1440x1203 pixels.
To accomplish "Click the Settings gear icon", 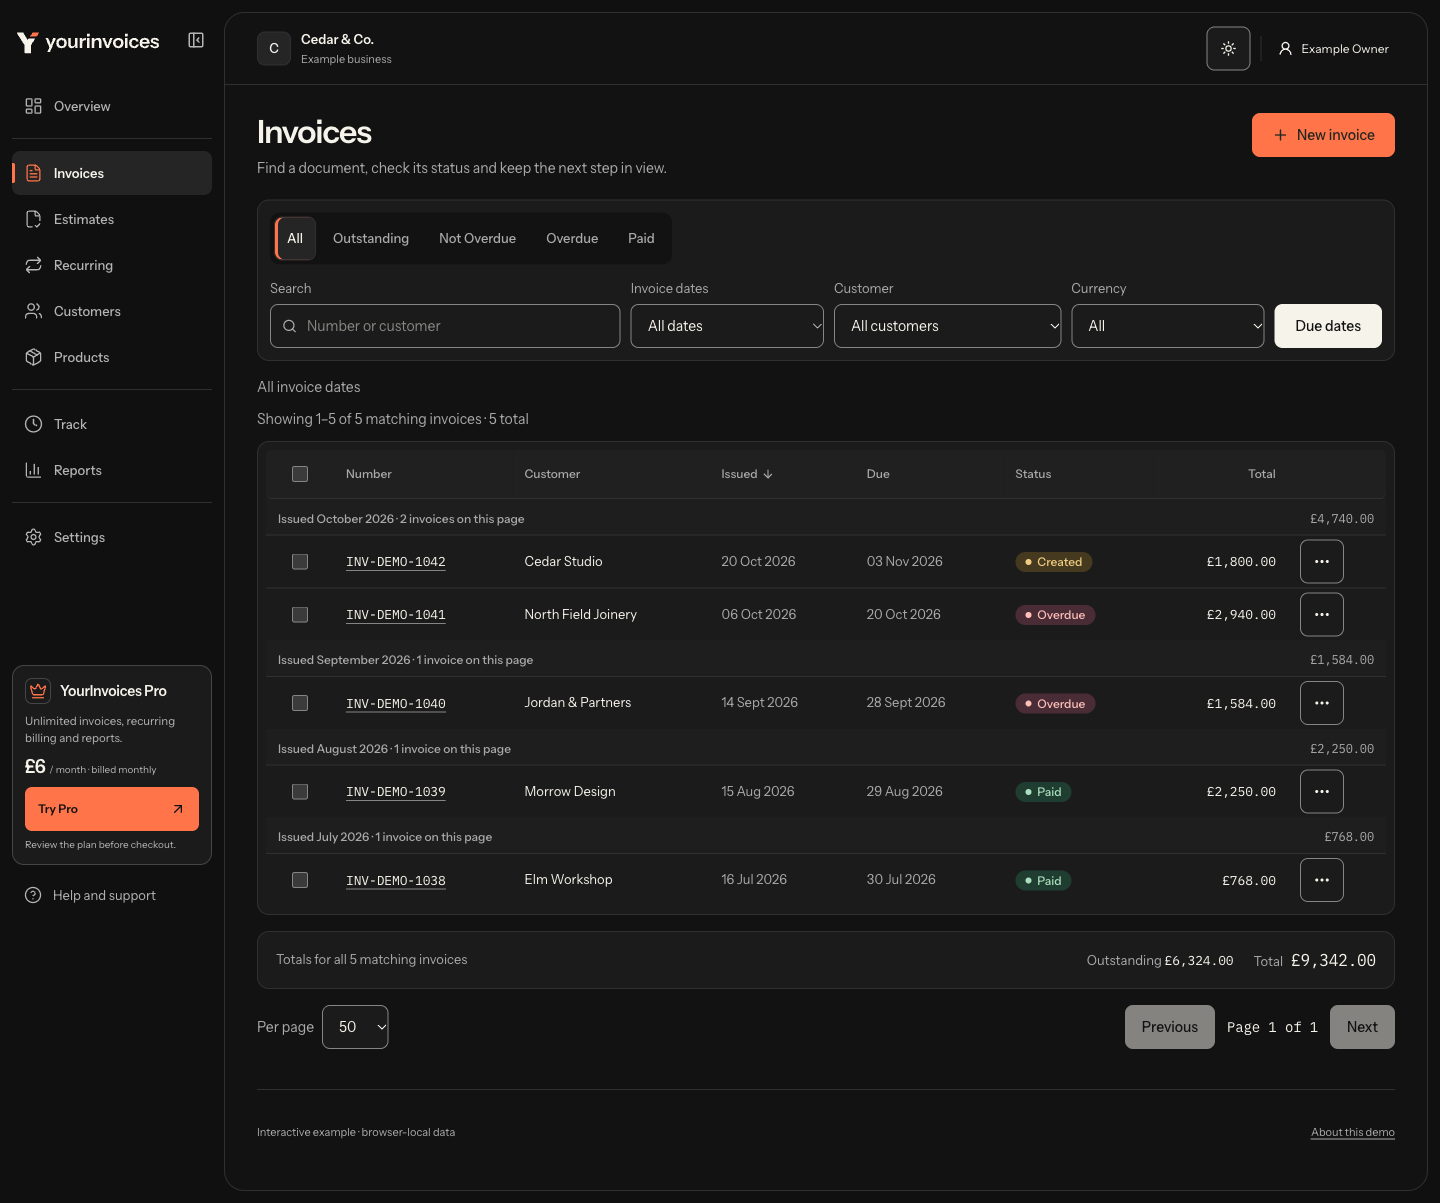I will coord(33,537).
